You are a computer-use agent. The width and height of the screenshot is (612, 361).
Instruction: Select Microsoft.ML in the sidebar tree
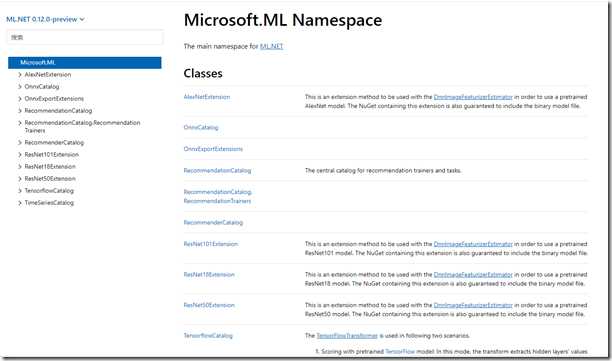click(85, 62)
